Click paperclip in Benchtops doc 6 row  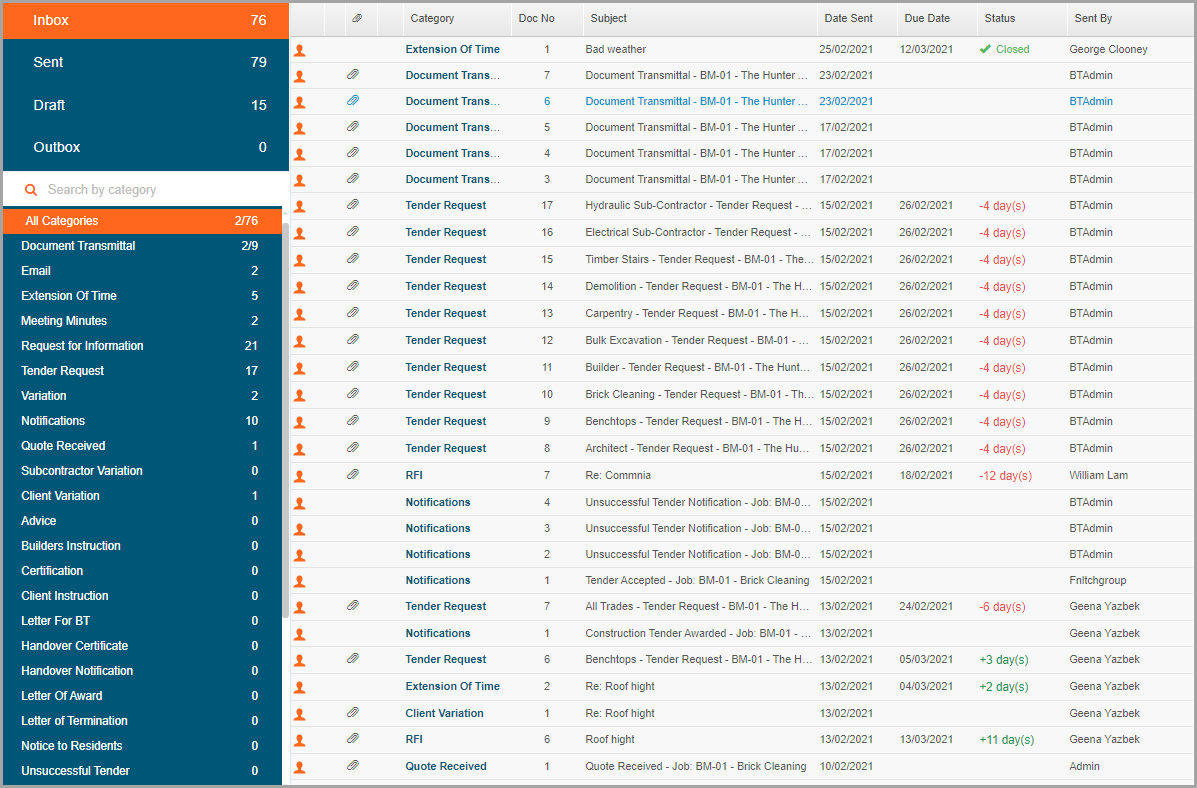point(353,658)
